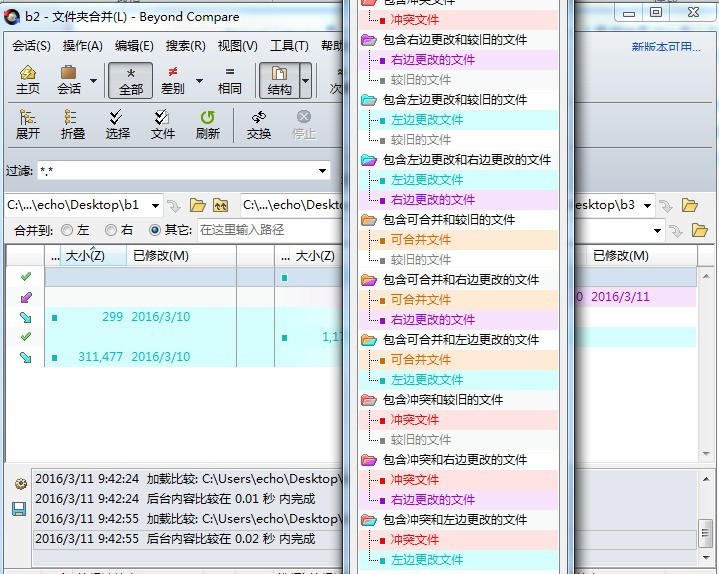The width and height of the screenshot is (719, 574).
Task: Open the Structure (结构) dropdown arrow
Action: 306,81
